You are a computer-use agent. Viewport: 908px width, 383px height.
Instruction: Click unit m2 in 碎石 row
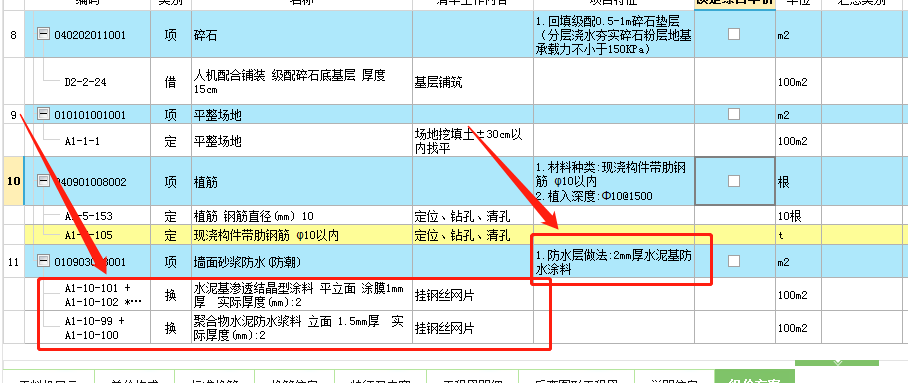(x=783, y=35)
